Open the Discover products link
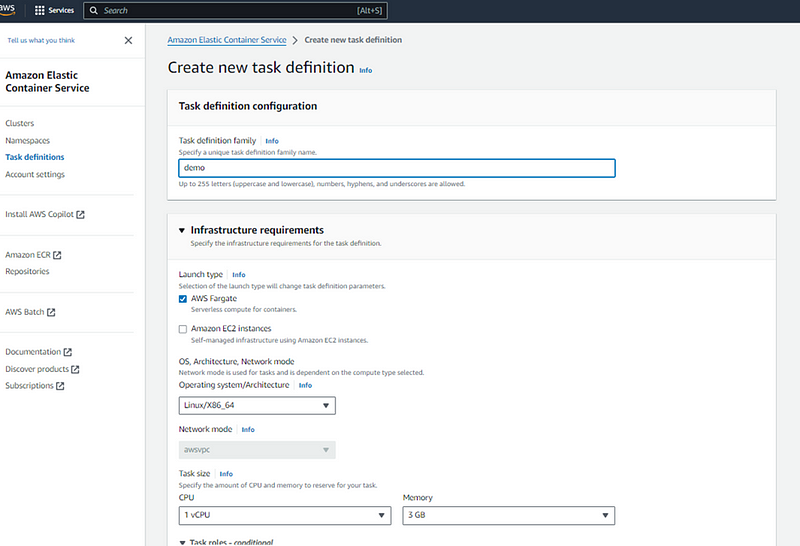Screen dimensions: 800x546 (37, 369)
